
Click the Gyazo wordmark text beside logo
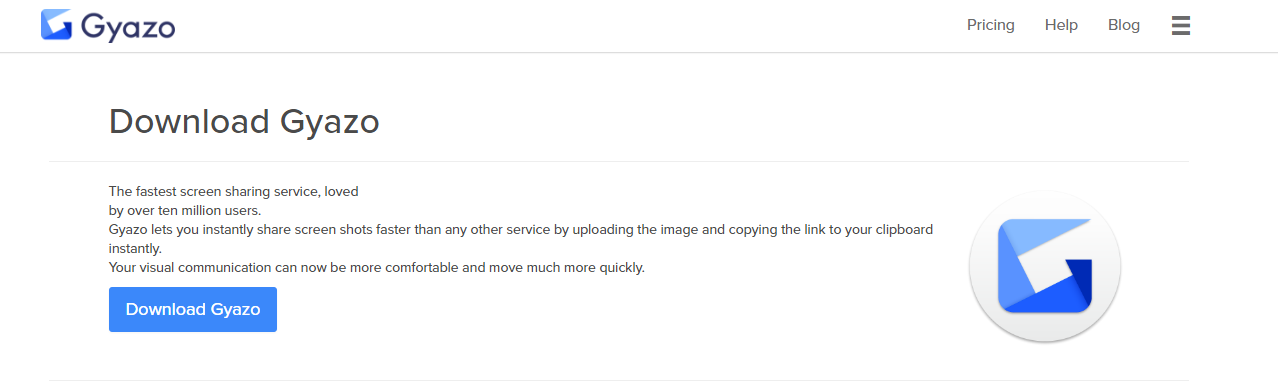point(128,27)
